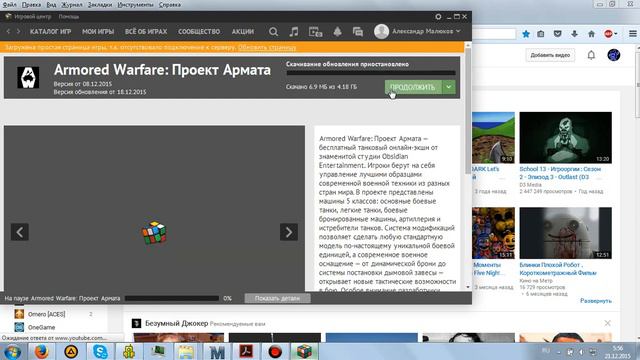This screenshot has width=640, height=360.
Task: Open red record app in taskbar
Action: 275,351
